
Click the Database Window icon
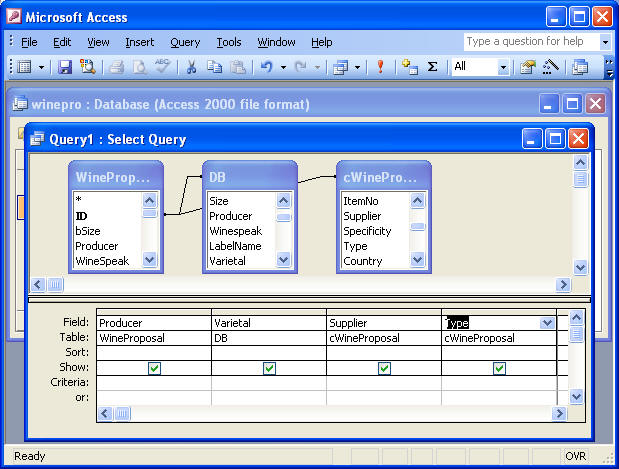coord(580,67)
